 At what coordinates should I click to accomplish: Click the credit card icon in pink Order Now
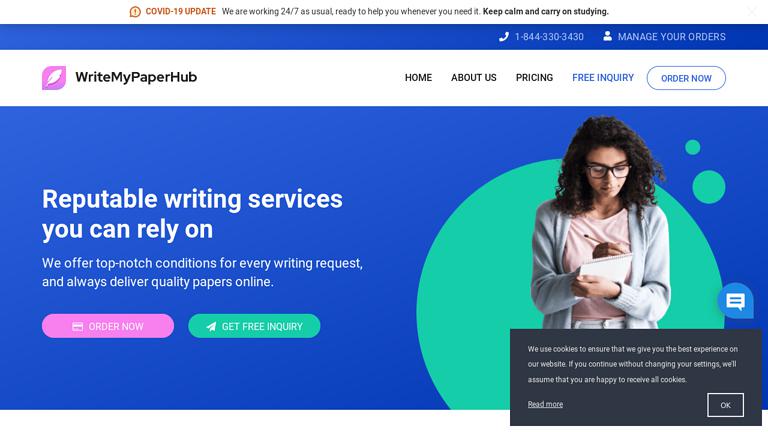pyautogui.click(x=77, y=327)
